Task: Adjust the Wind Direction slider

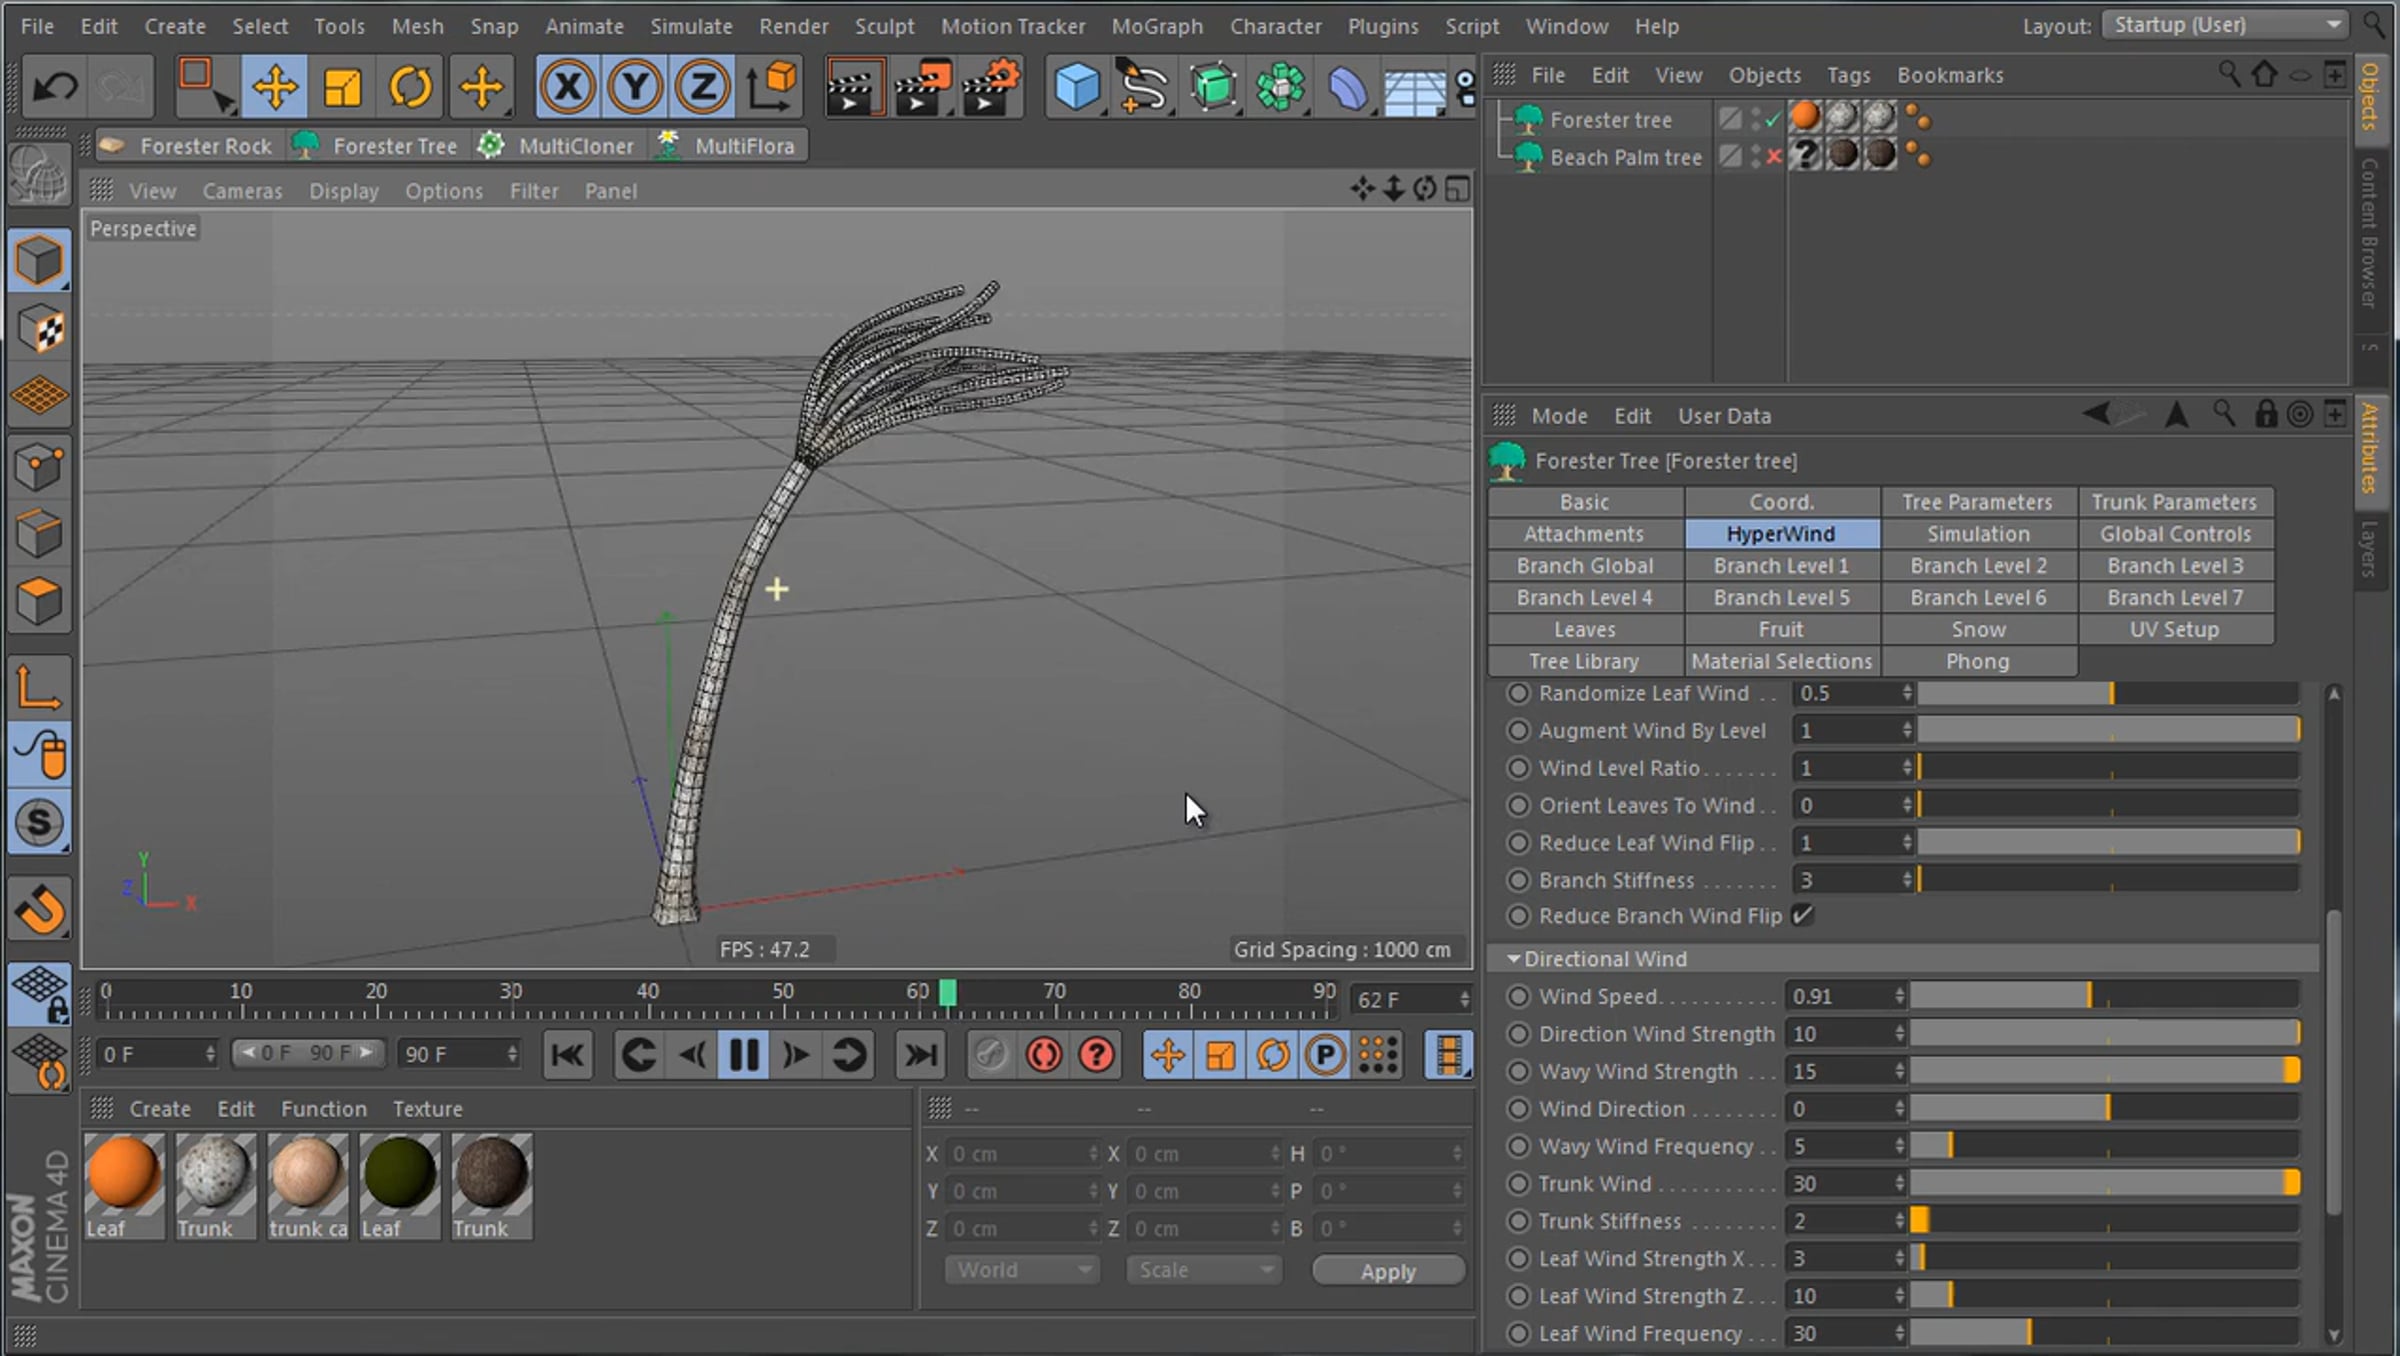Action: coord(2107,1109)
